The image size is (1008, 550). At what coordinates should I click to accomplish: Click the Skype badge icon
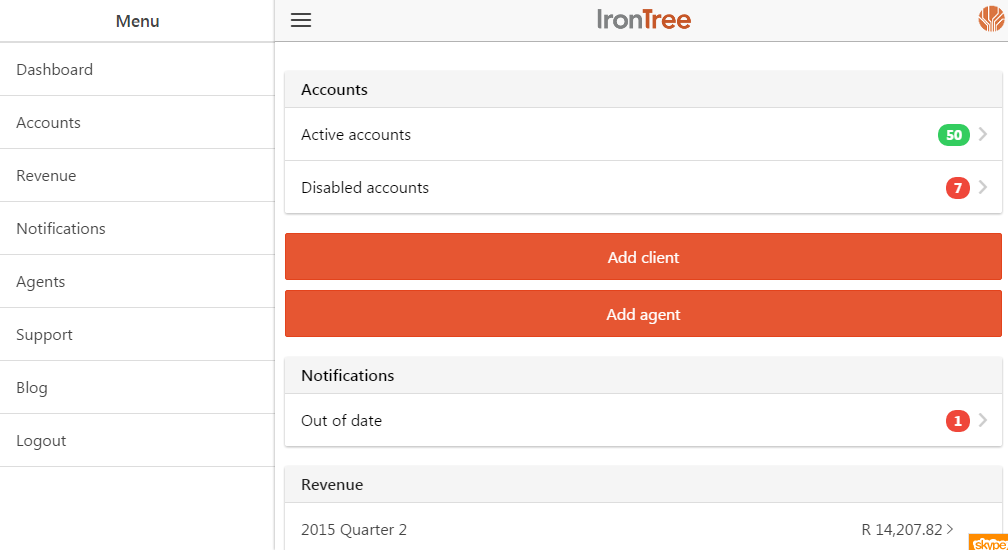click(x=988, y=542)
